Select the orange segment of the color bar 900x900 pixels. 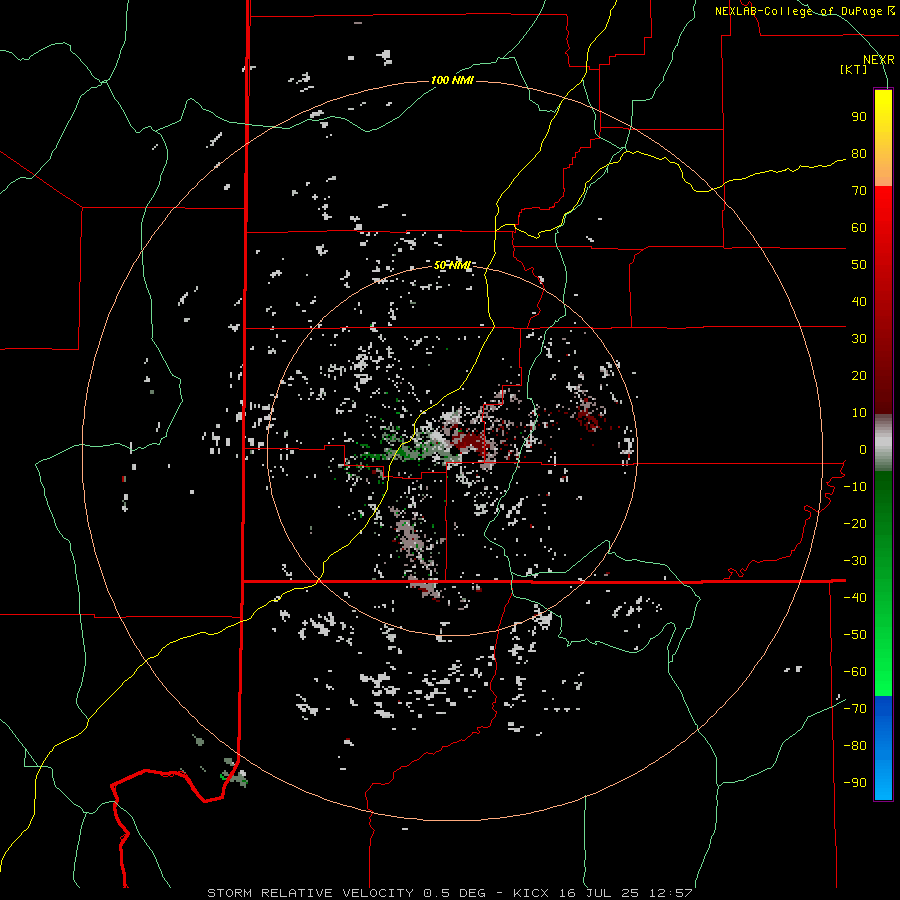point(883,168)
